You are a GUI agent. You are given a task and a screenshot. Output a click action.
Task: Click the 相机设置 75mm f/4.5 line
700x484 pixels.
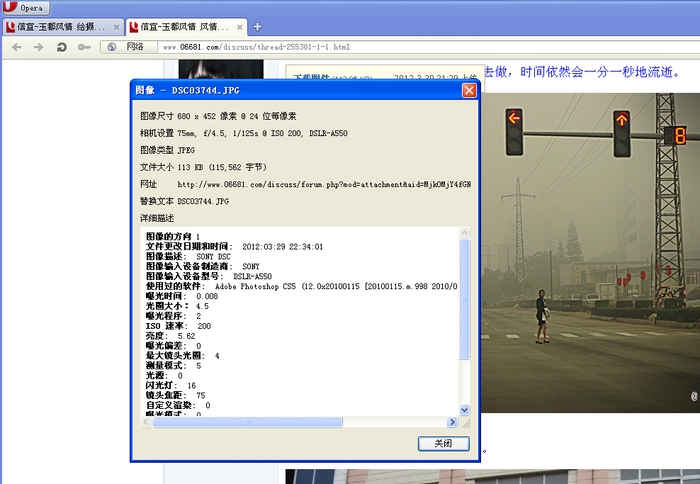click(x=244, y=133)
